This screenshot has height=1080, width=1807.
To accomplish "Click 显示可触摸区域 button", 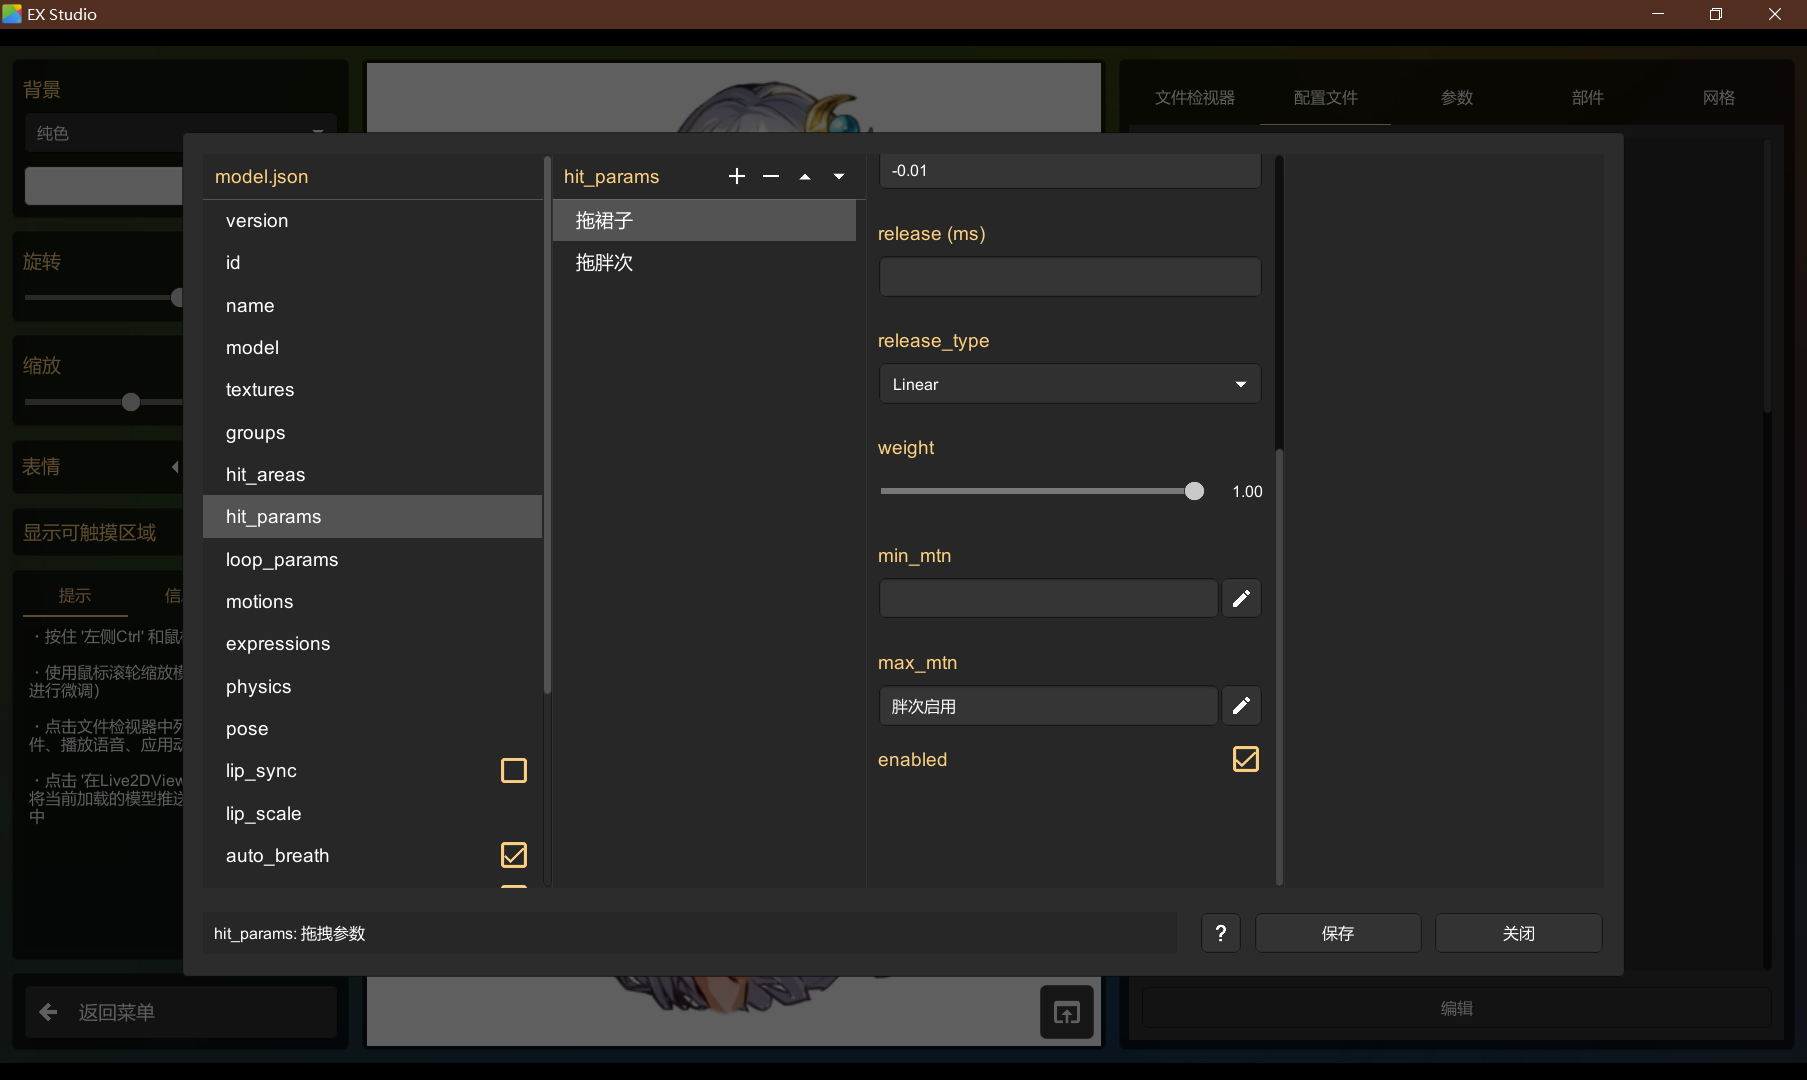I will tap(100, 533).
